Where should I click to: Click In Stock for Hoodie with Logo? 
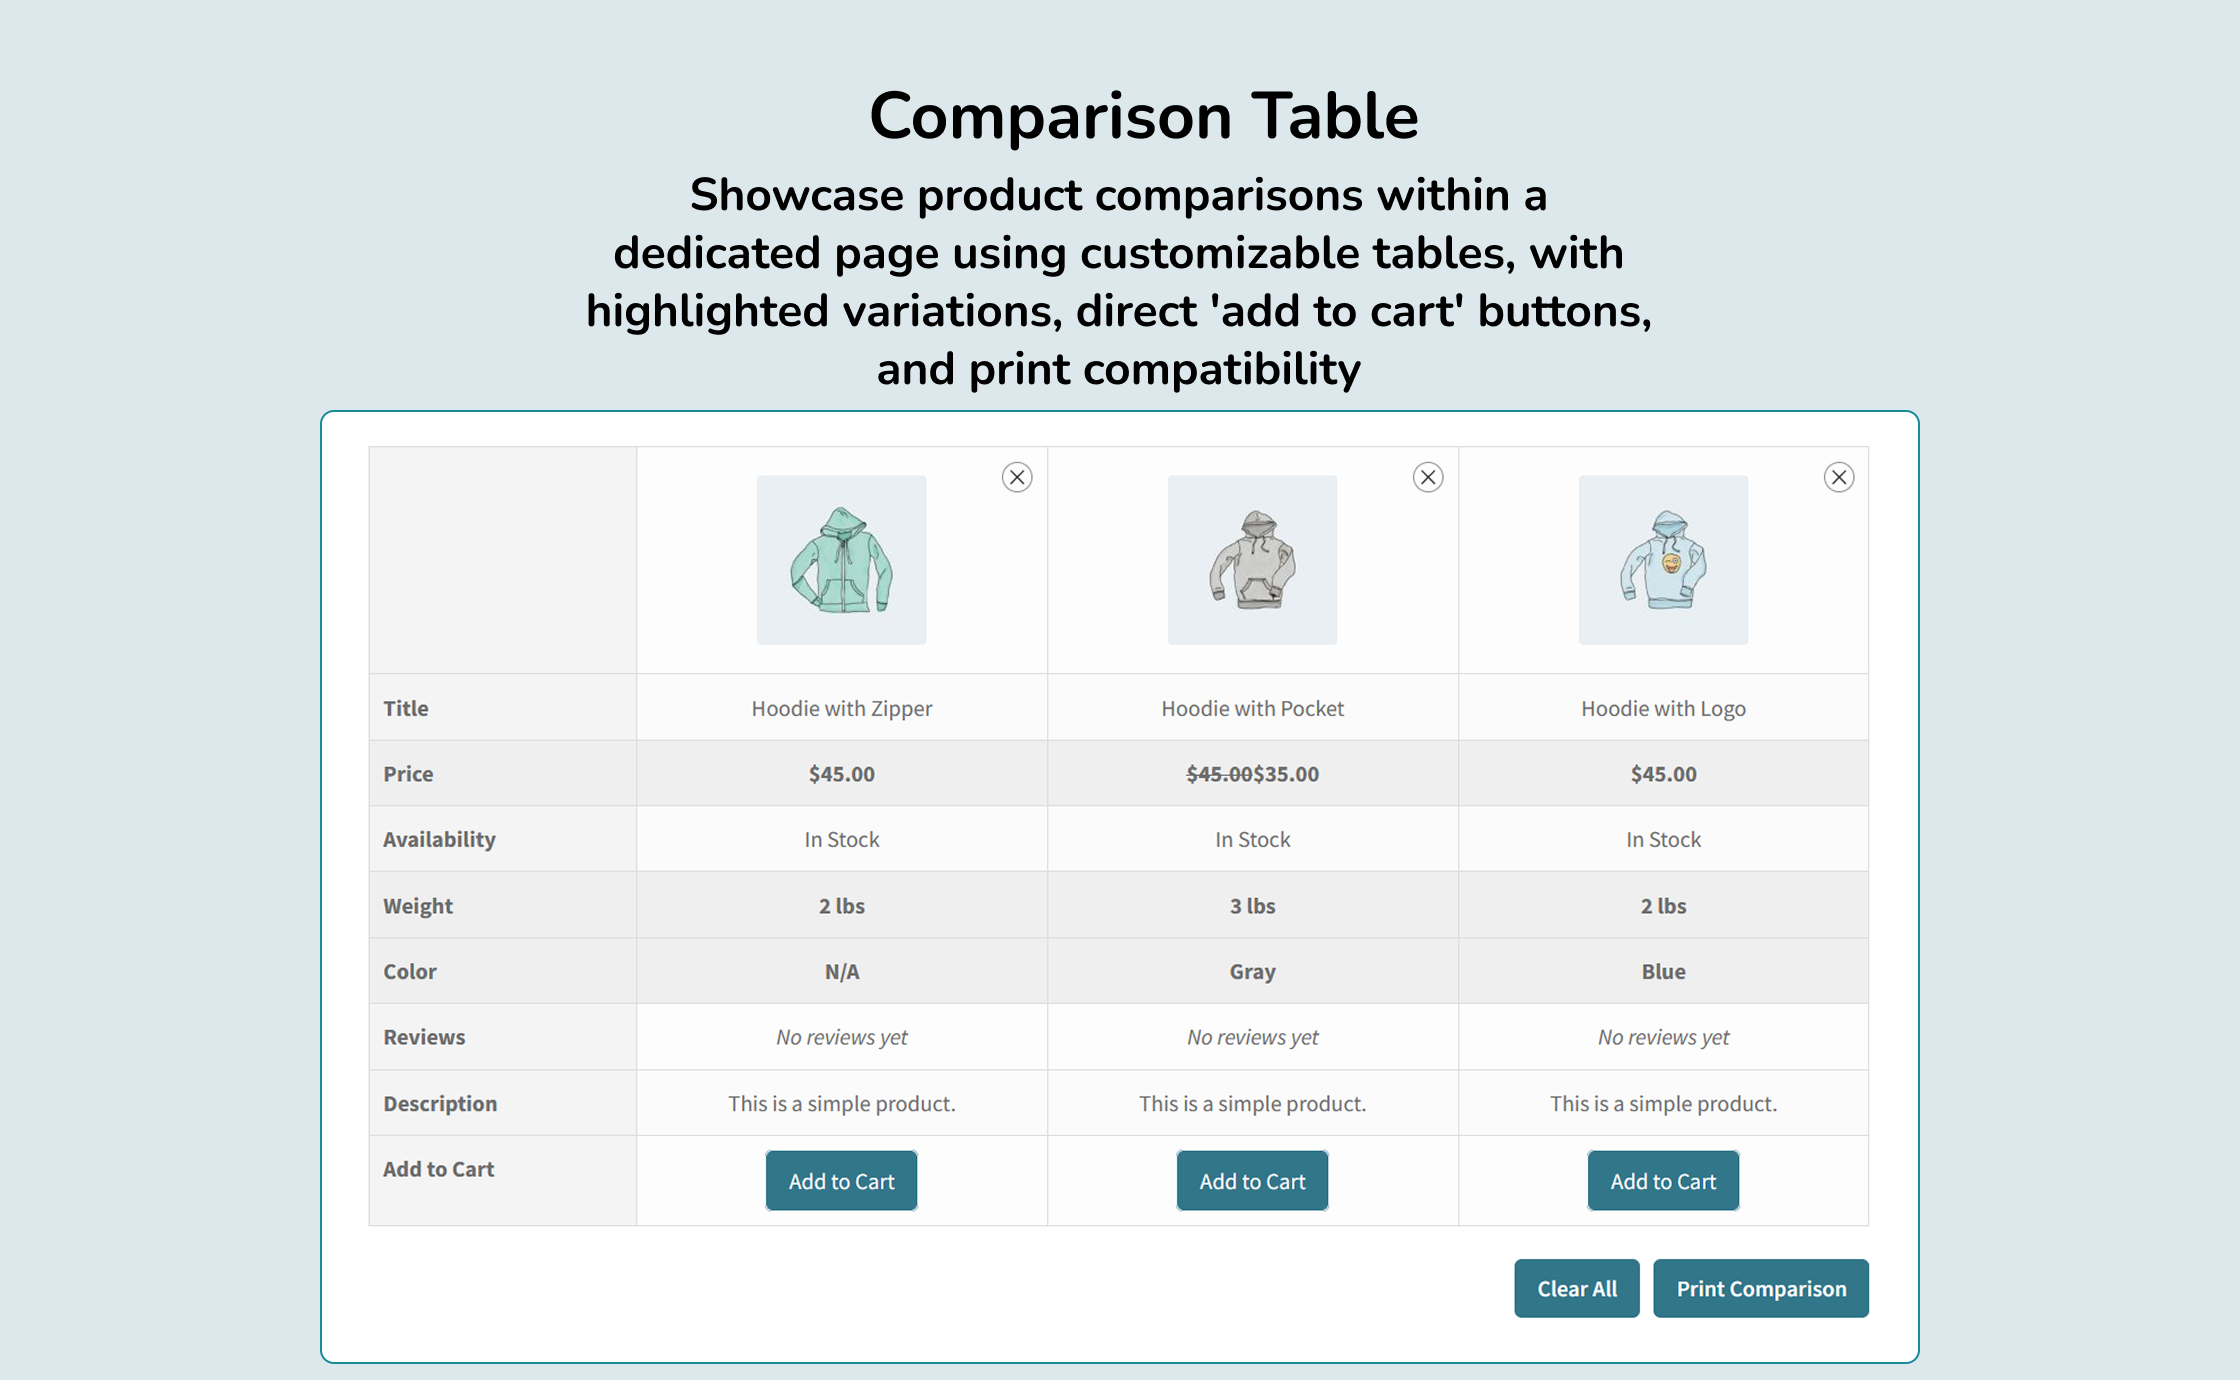tap(1663, 839)
